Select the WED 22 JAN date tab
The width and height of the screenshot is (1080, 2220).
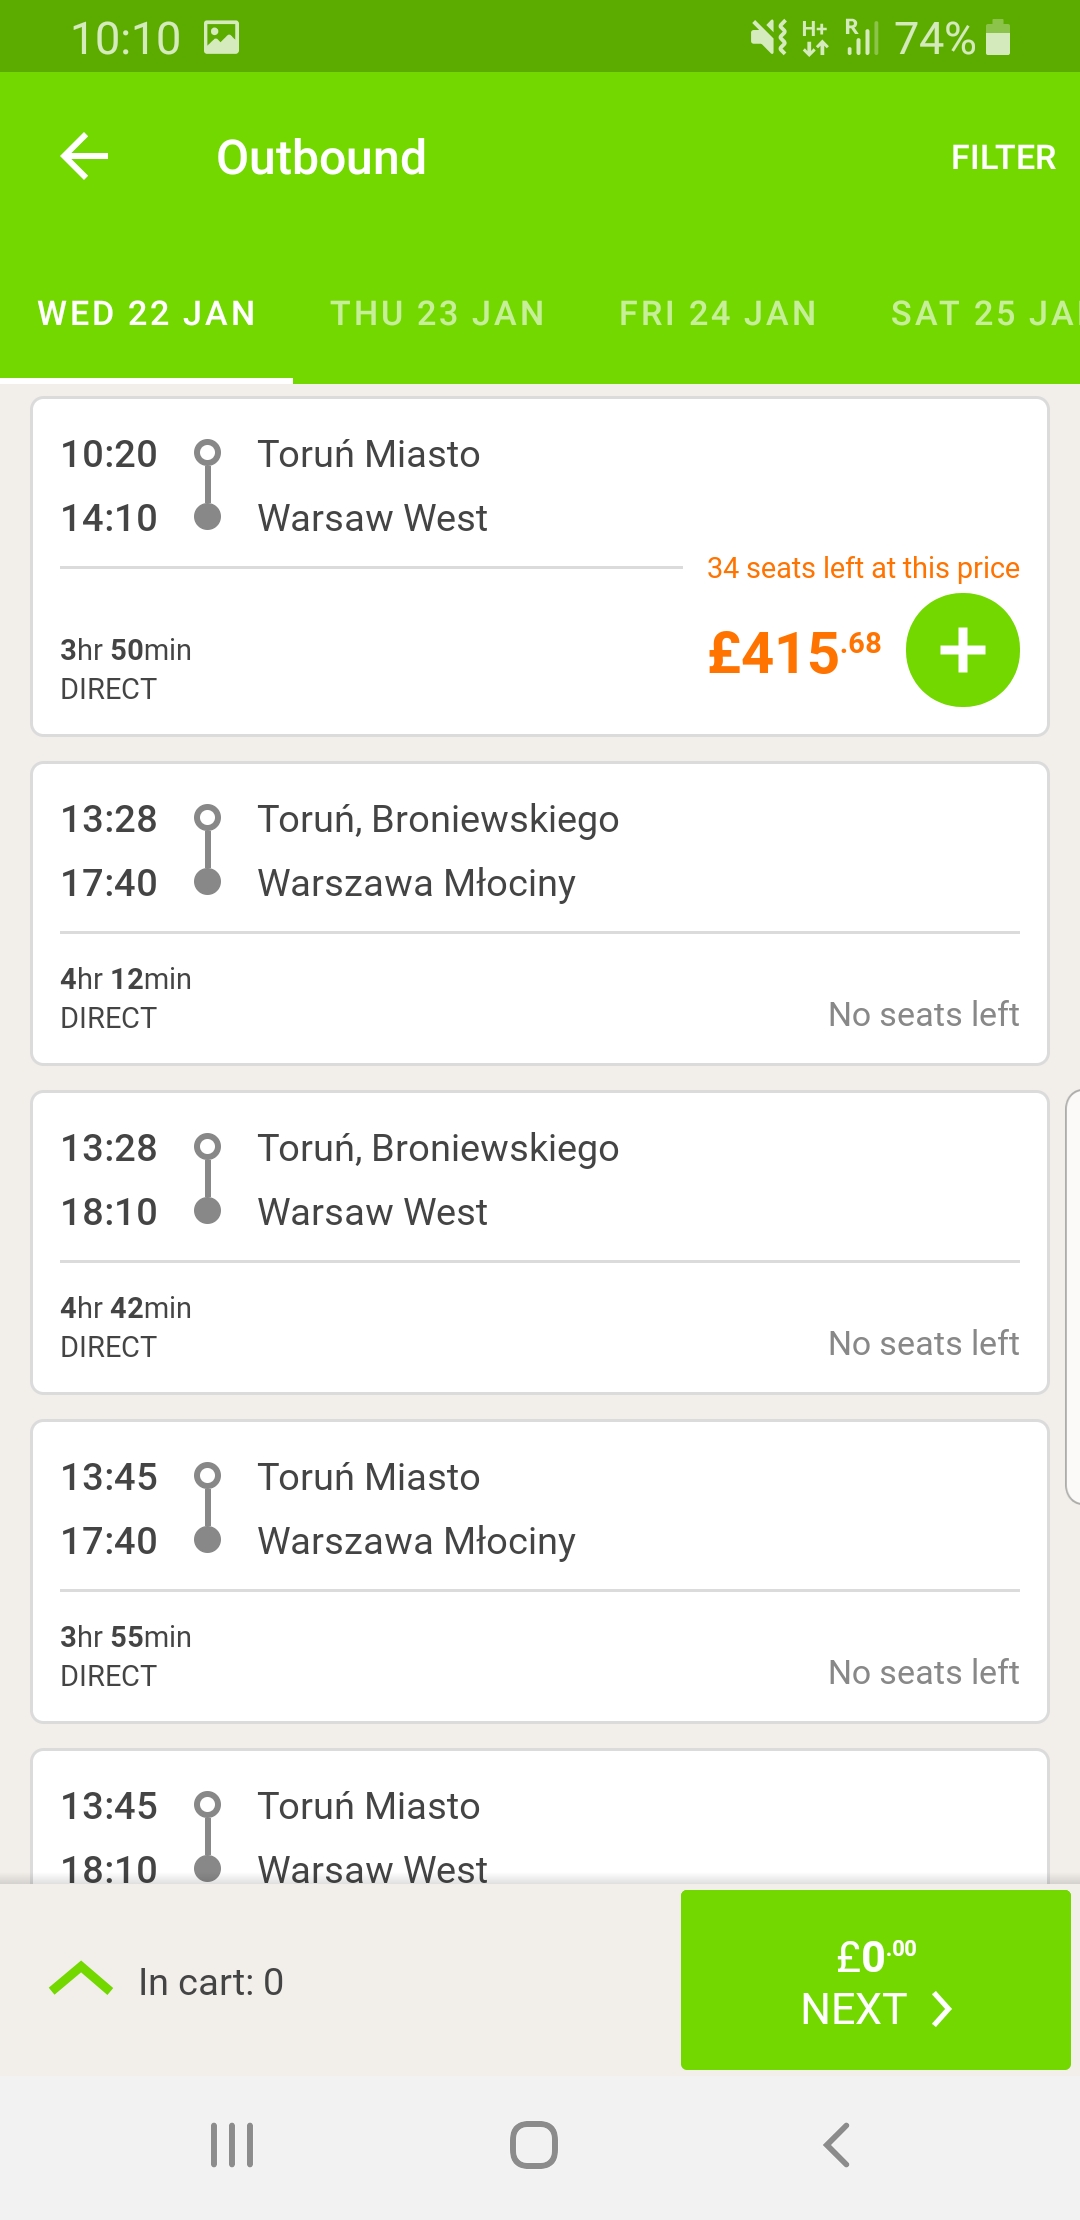(x=146, y=313)
